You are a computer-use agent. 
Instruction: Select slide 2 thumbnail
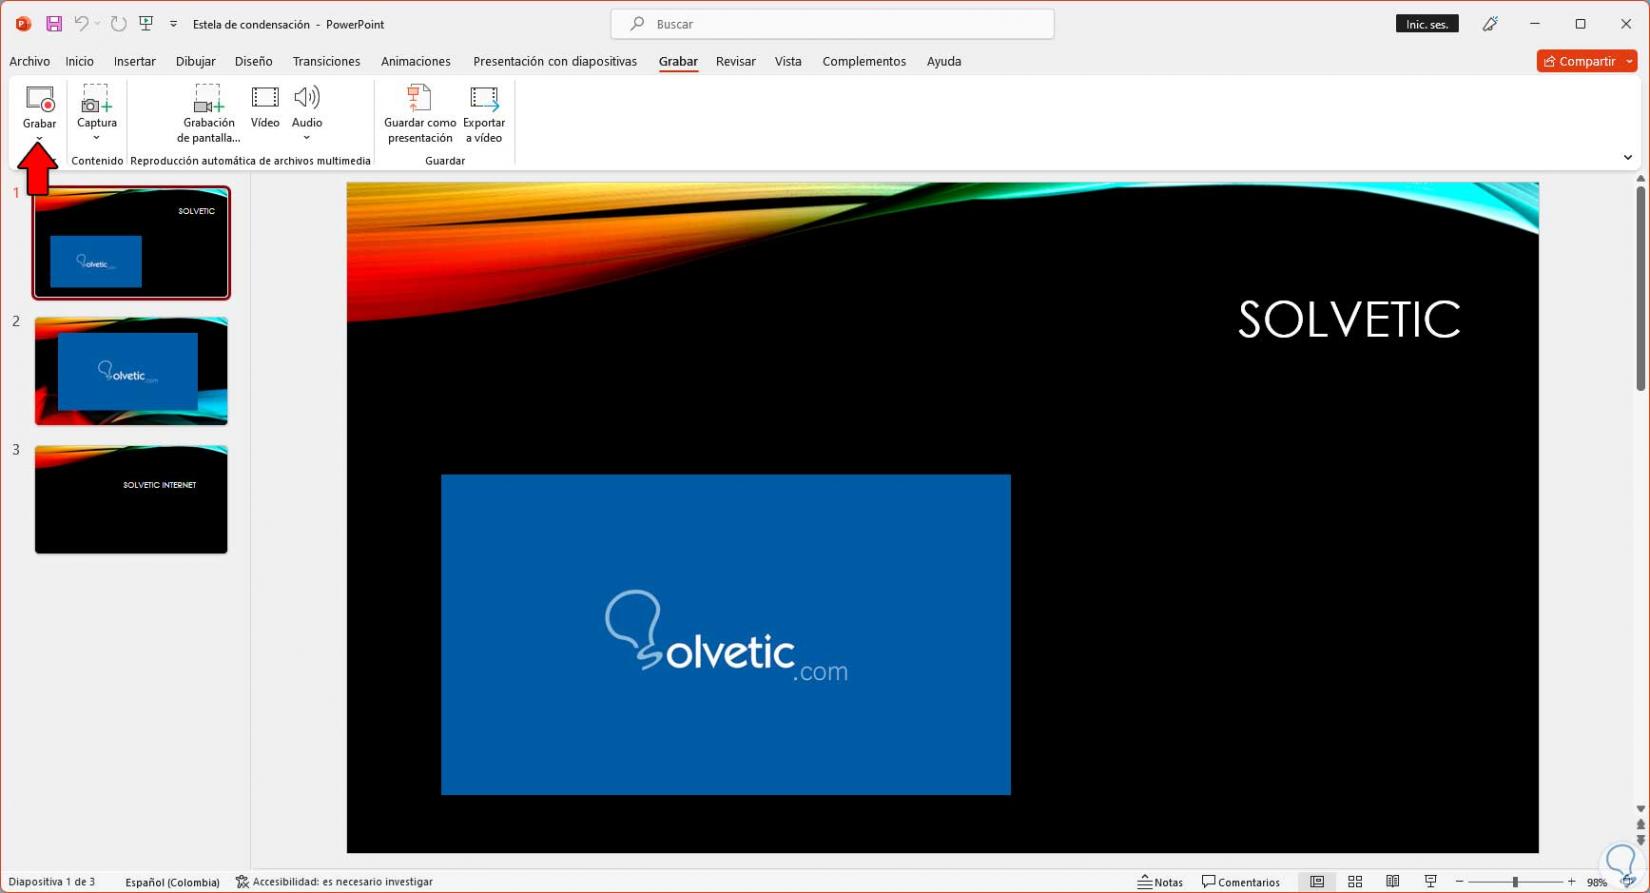tap(131, 371)
